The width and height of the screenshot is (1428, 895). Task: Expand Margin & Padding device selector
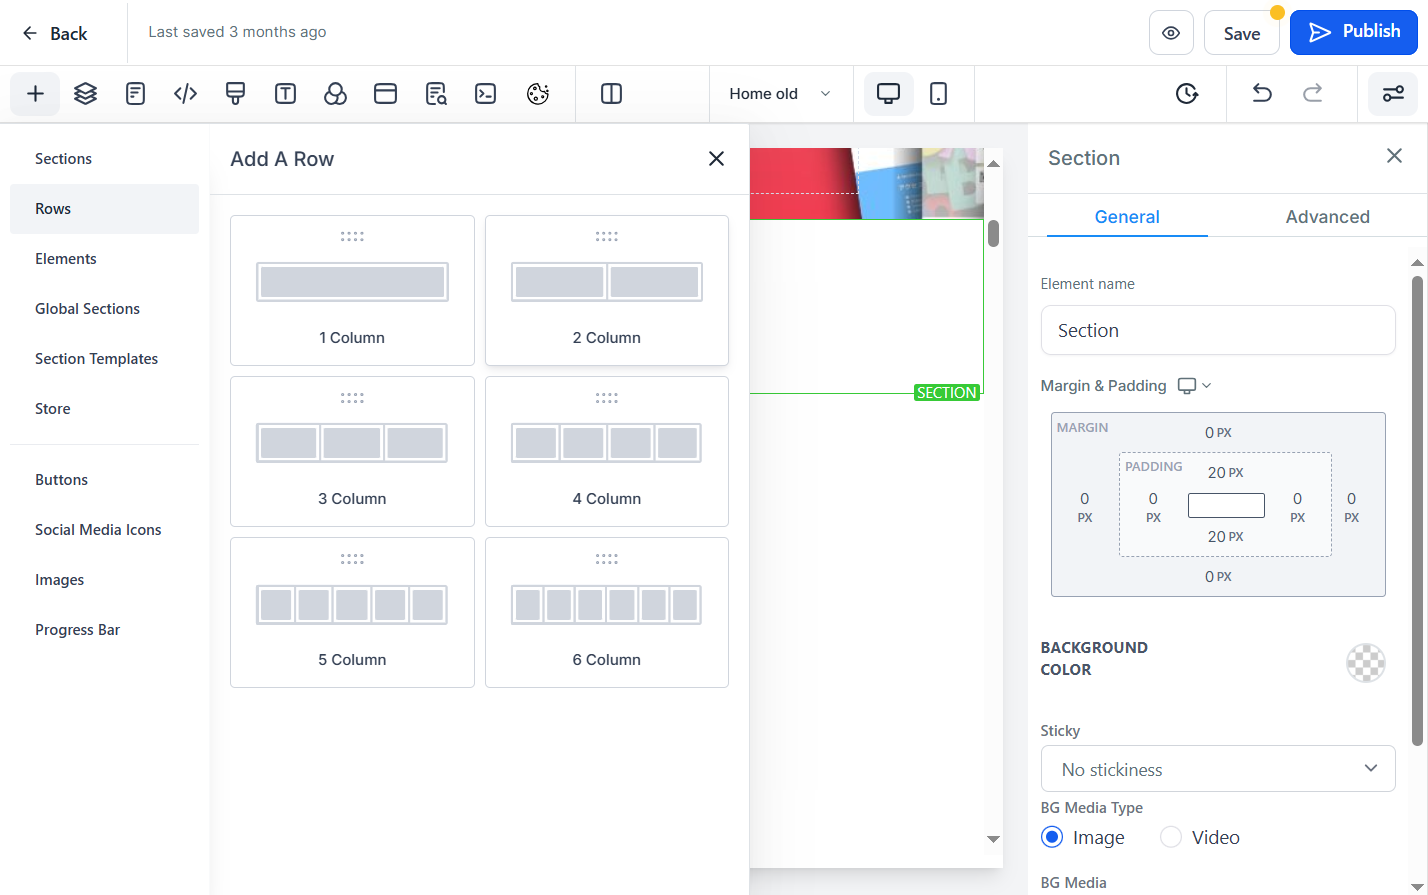(x=1195, y=386)
